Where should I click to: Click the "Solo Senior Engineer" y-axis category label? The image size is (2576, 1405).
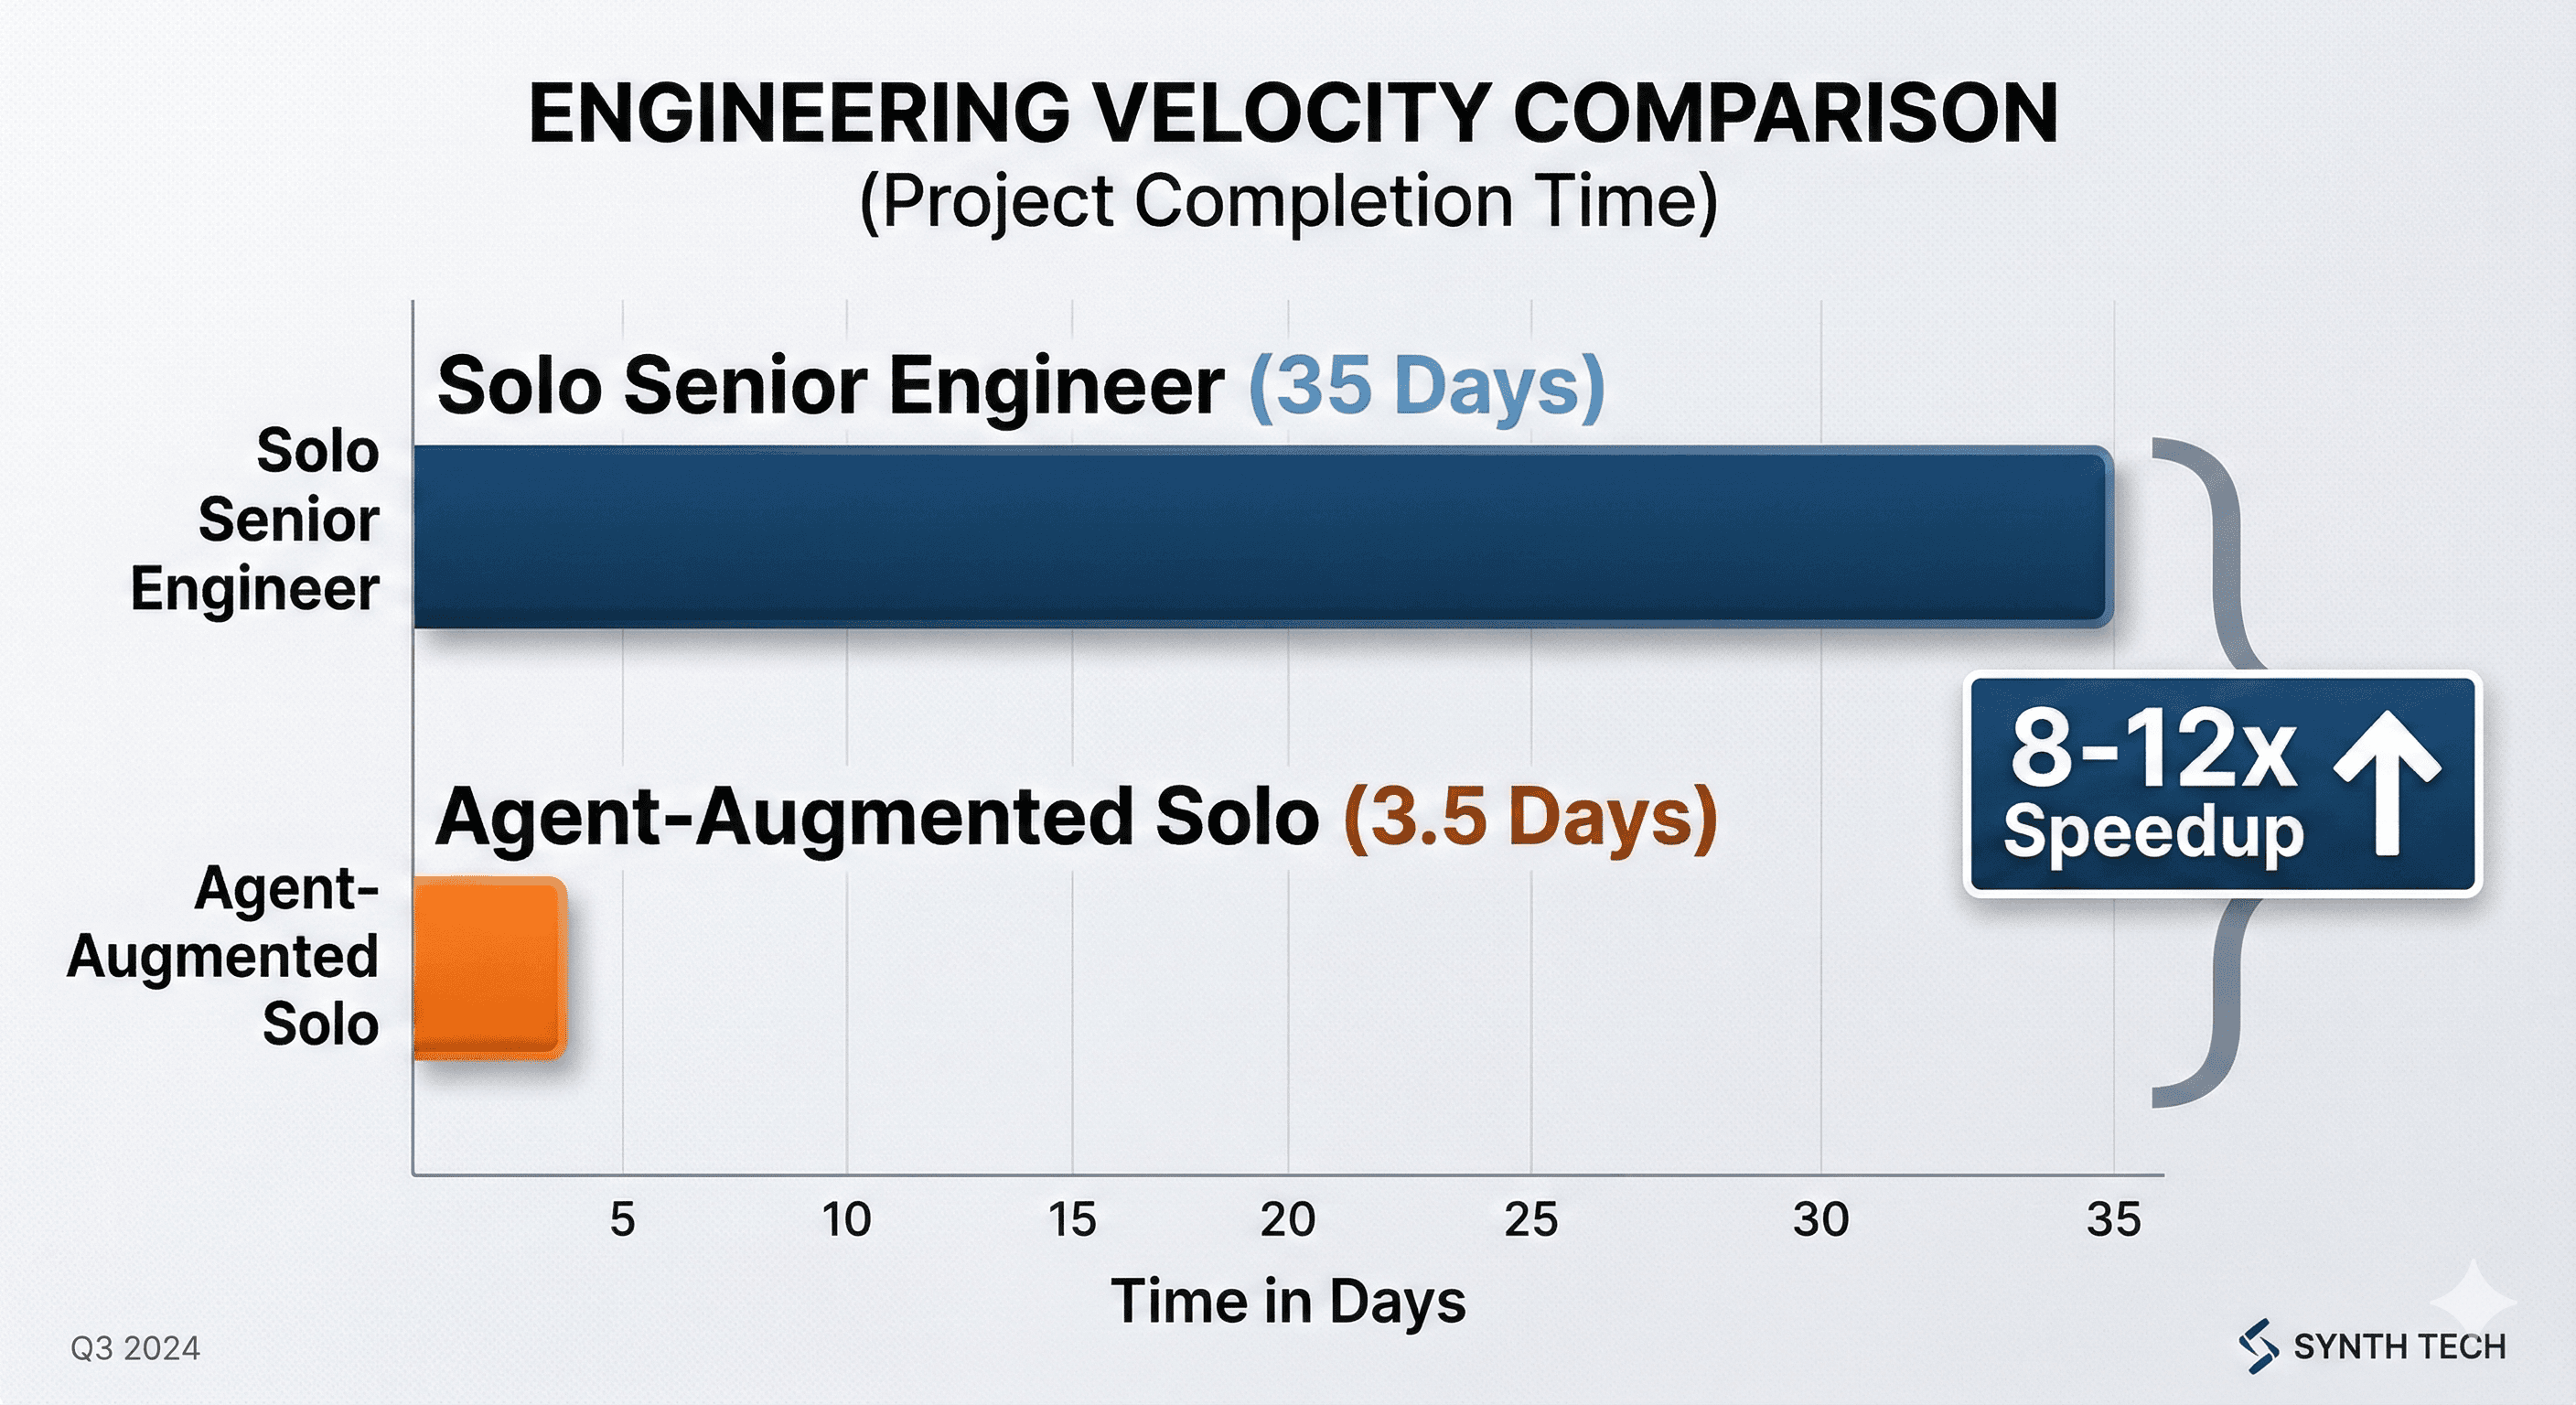coord(256,520)
